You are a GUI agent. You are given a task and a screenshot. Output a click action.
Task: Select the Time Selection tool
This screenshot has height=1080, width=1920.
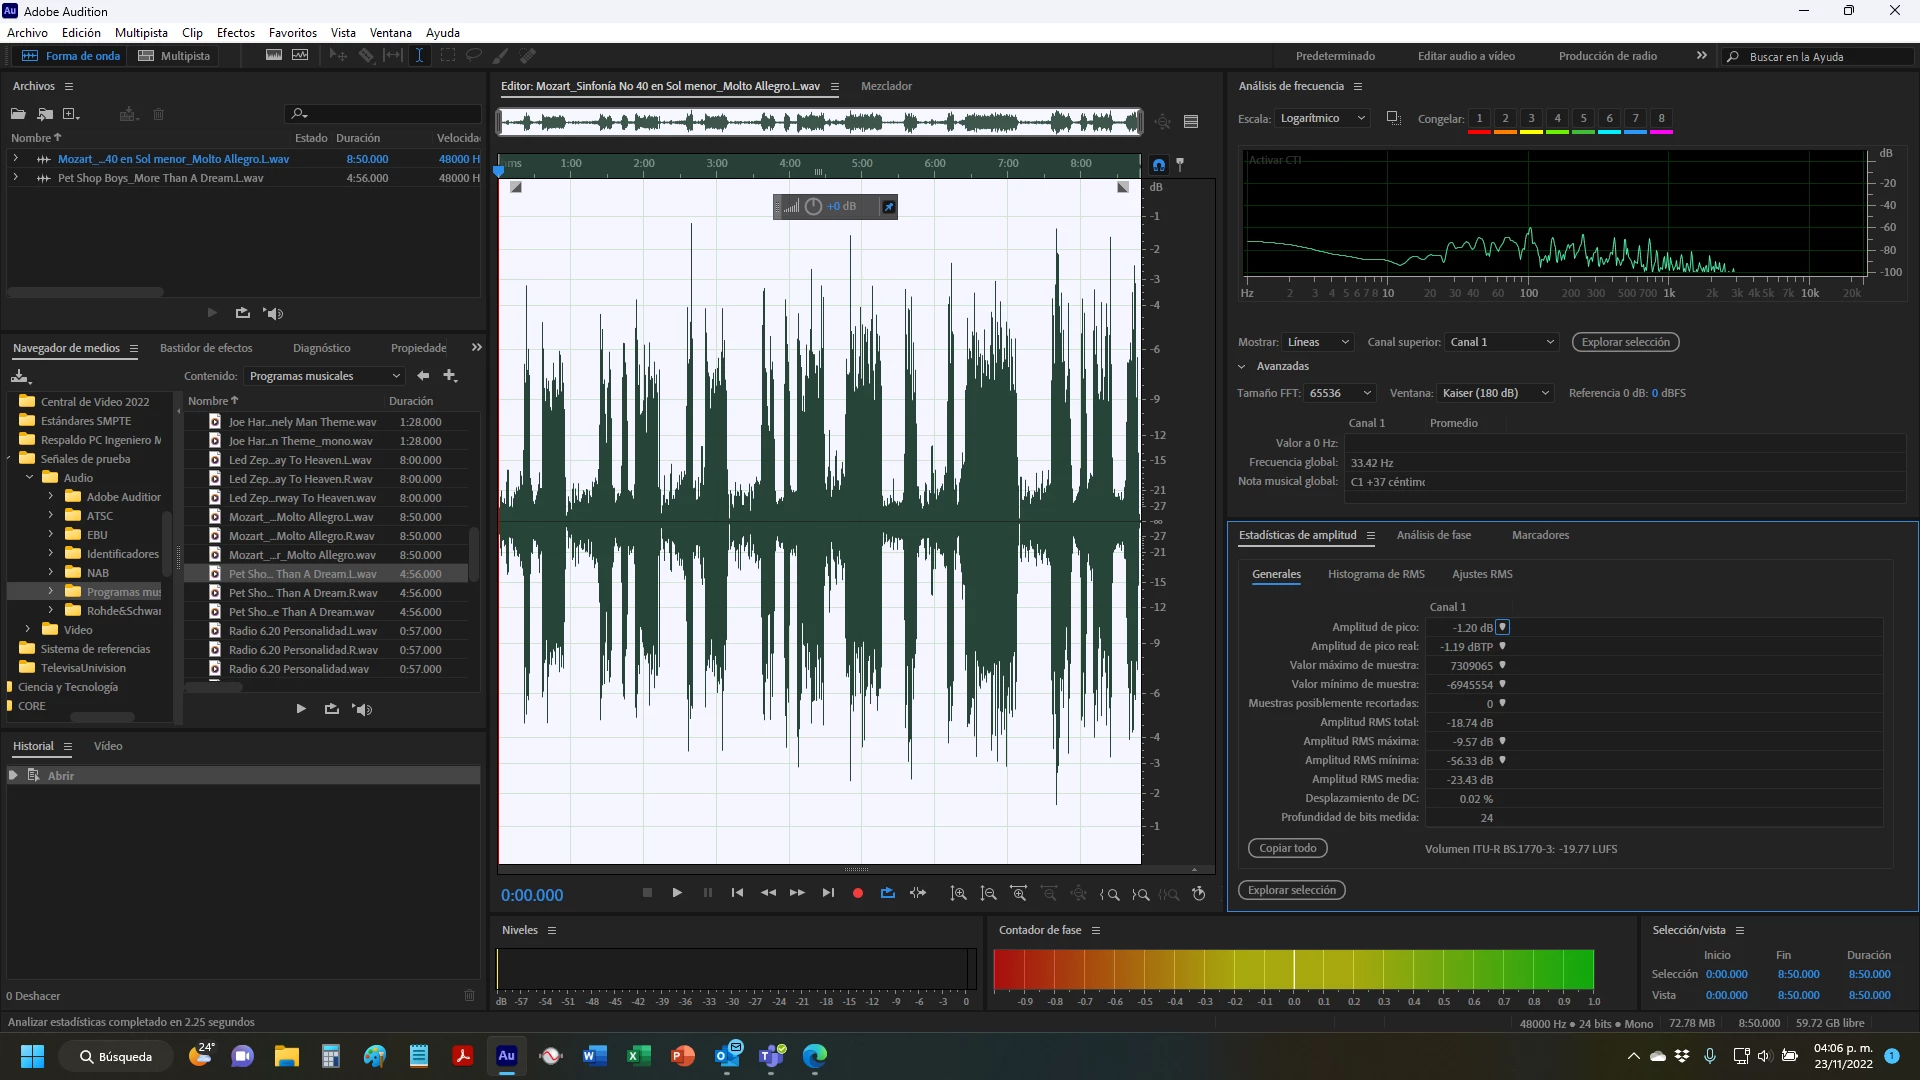coord(419,56)
